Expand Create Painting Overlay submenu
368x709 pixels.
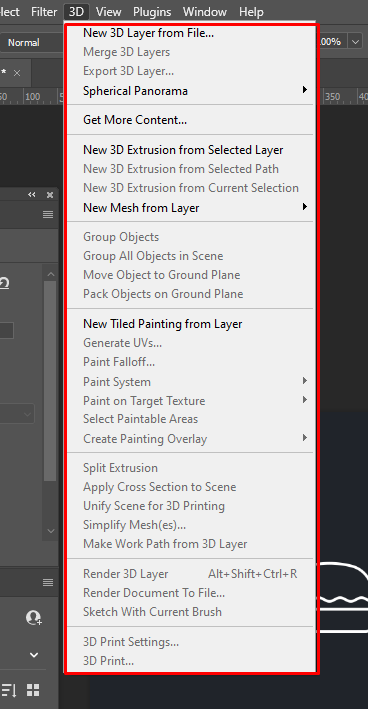(190, 439)
